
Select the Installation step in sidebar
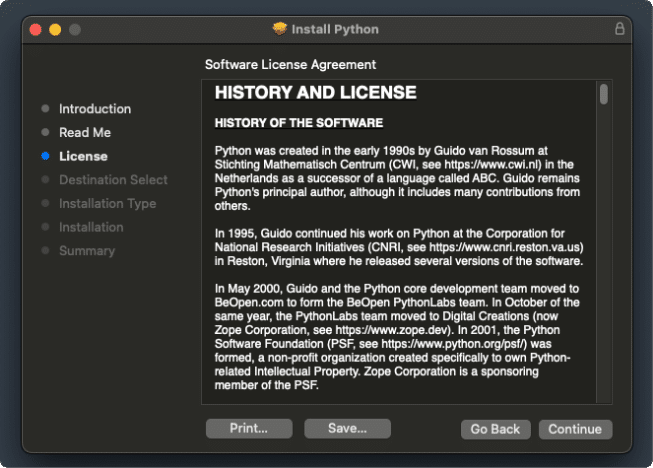(91, 227)
